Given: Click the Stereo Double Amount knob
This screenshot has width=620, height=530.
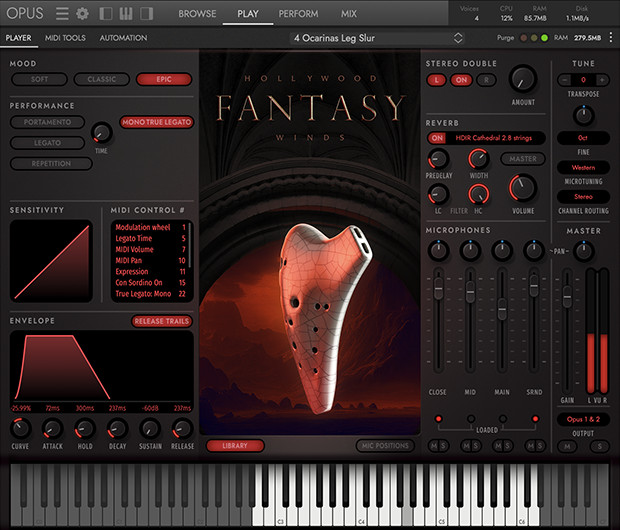Looking at the screenshot, I should coord(522,78).
